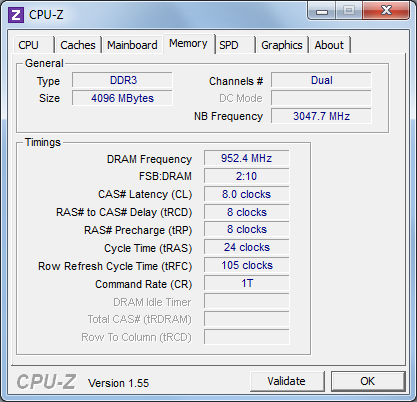
Task: Minimize the CPU-Z window
Action: click(321, 12)
